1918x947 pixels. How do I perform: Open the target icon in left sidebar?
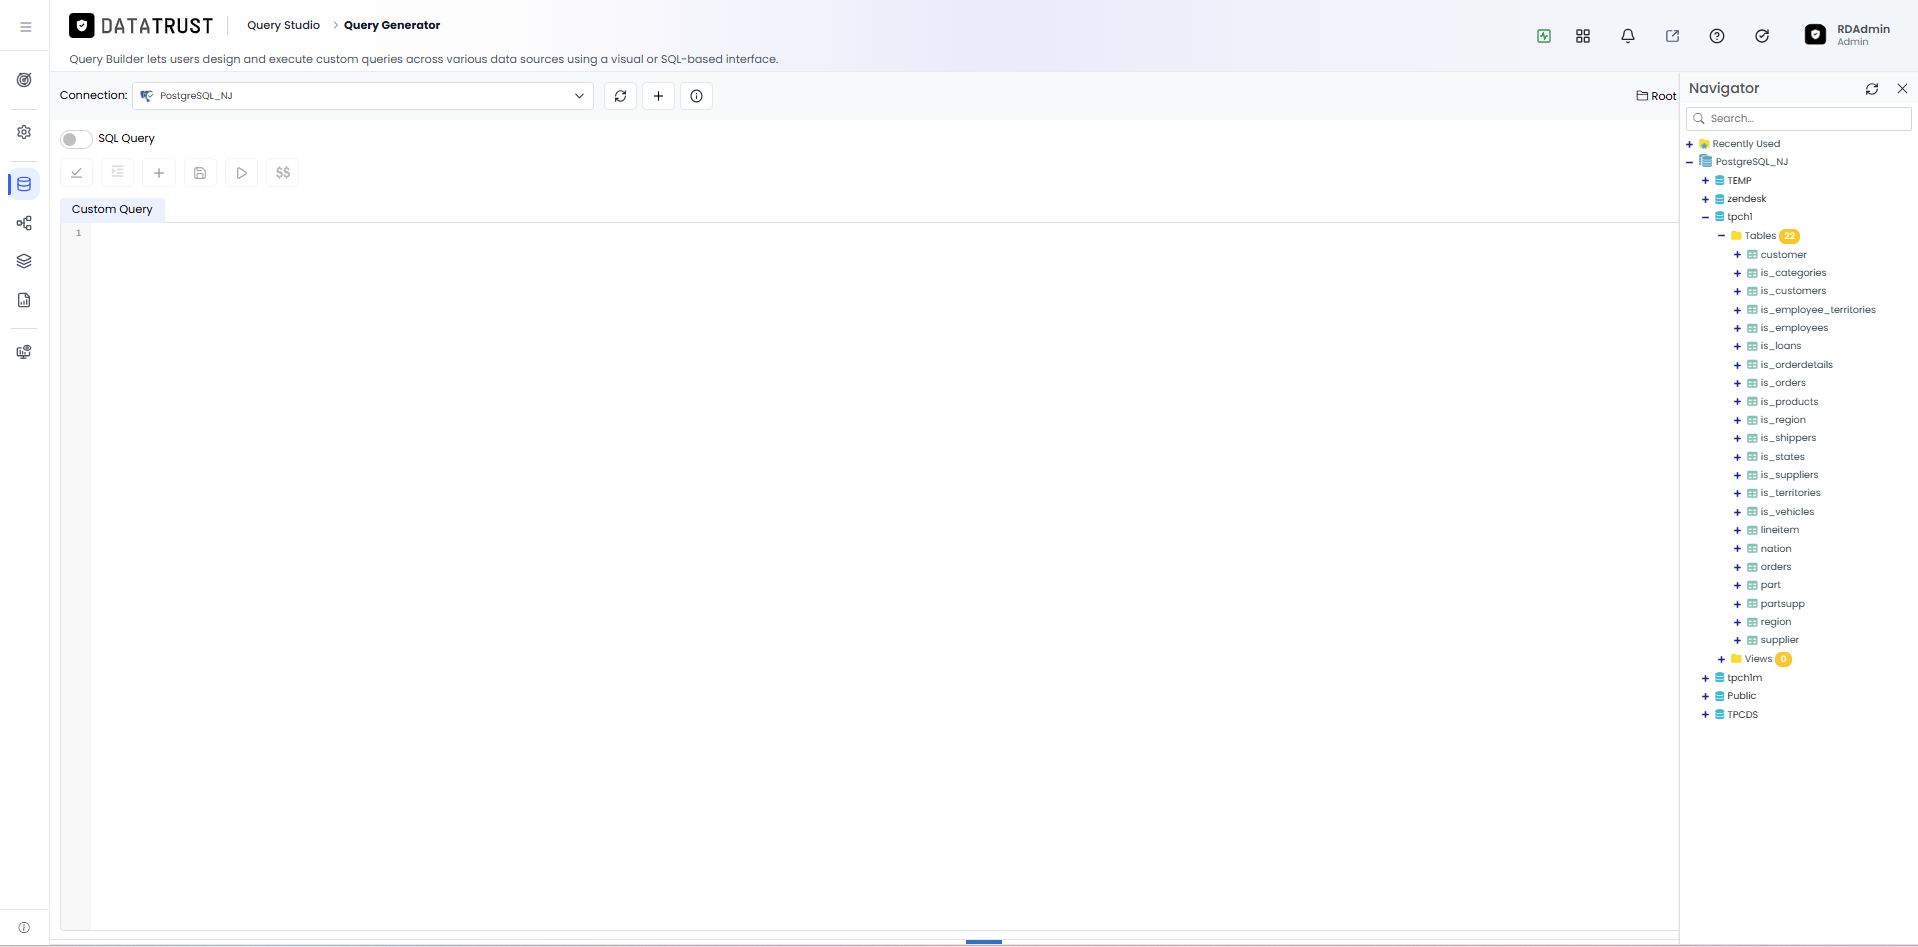pyautogui.click(x=24, y=80)
